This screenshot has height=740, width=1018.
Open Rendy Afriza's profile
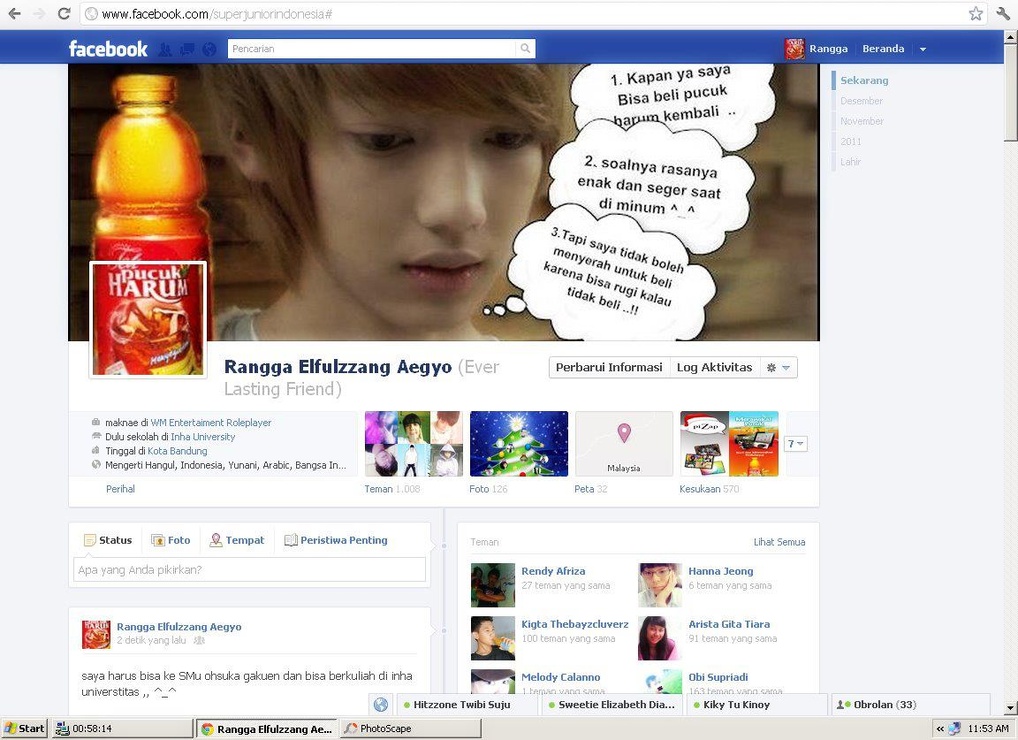coord(553,571)
